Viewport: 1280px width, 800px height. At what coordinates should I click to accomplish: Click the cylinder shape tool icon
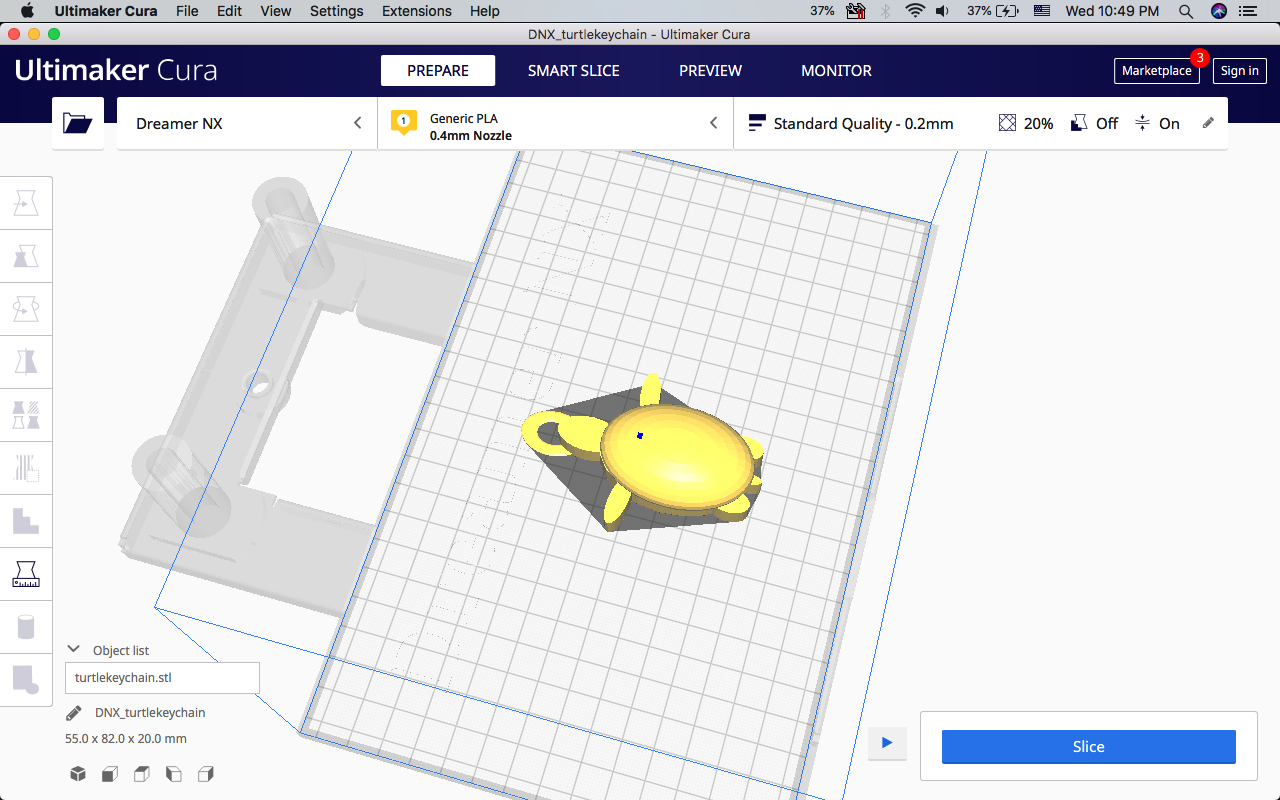pyautogui.click(x=25, y=627)
